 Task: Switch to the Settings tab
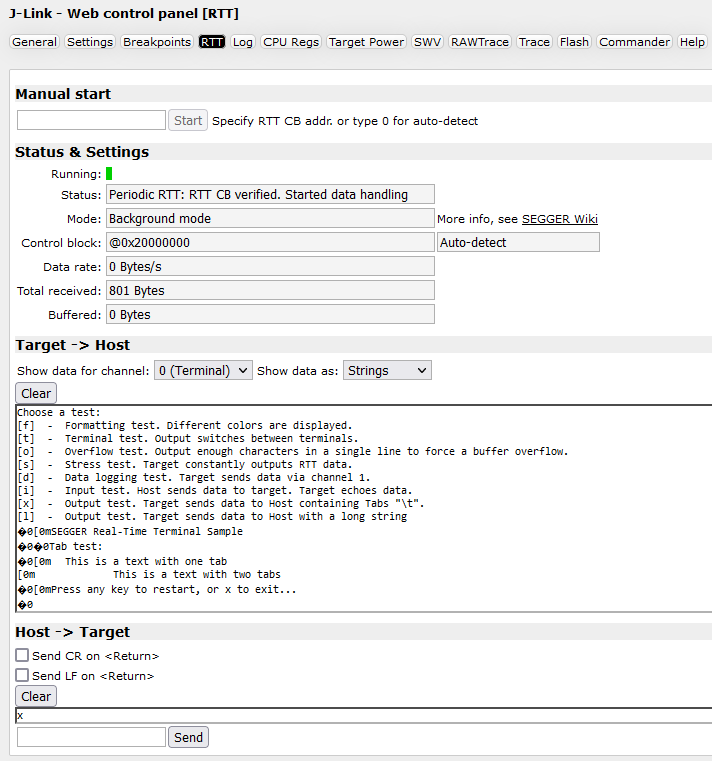click(90, 42)
